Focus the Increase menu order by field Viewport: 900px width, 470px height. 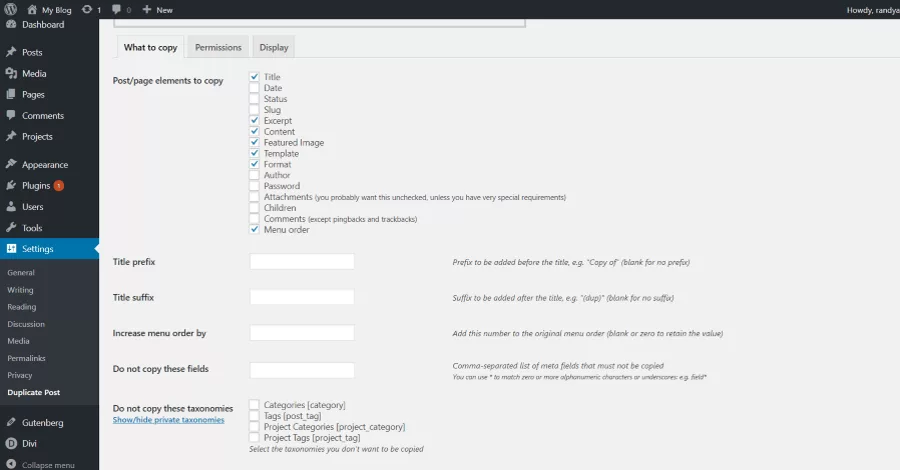[302, 333]
